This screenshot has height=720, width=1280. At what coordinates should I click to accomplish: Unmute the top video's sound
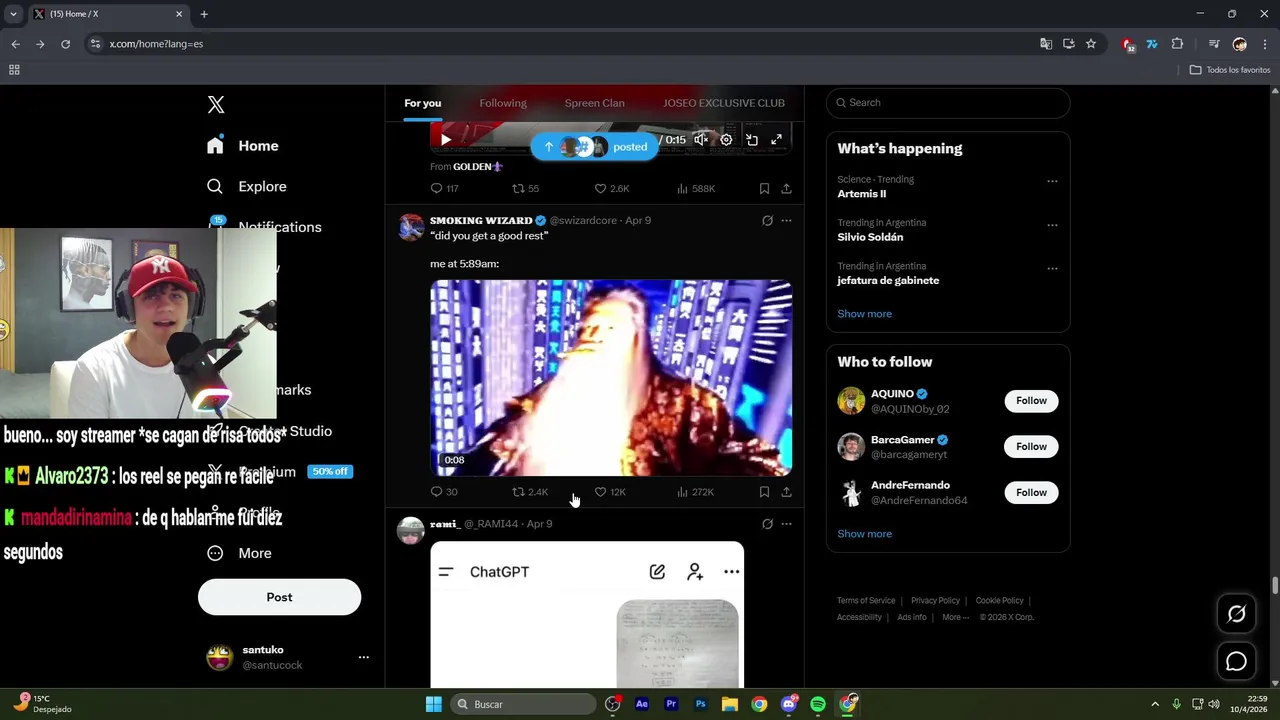pos(701,140)
